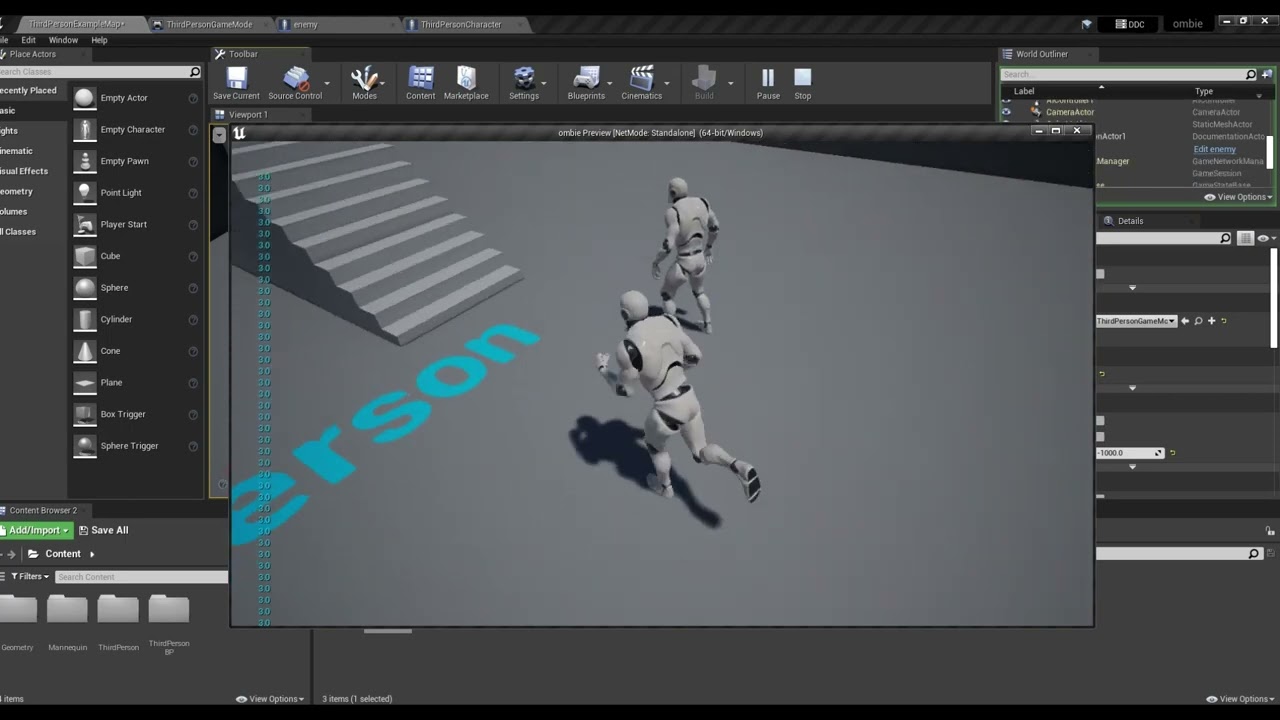Open the Modes toolbar icon

coord(364,78)
